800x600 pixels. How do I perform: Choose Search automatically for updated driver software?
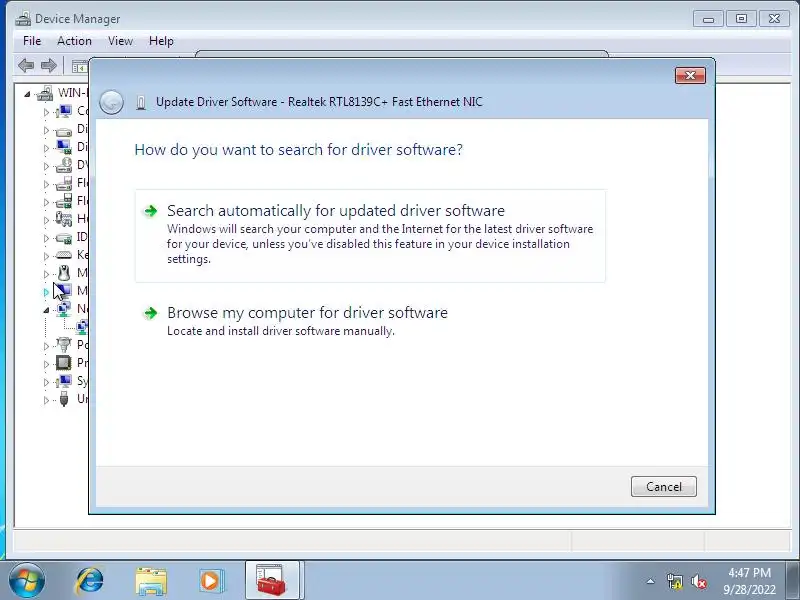[370, 236]
